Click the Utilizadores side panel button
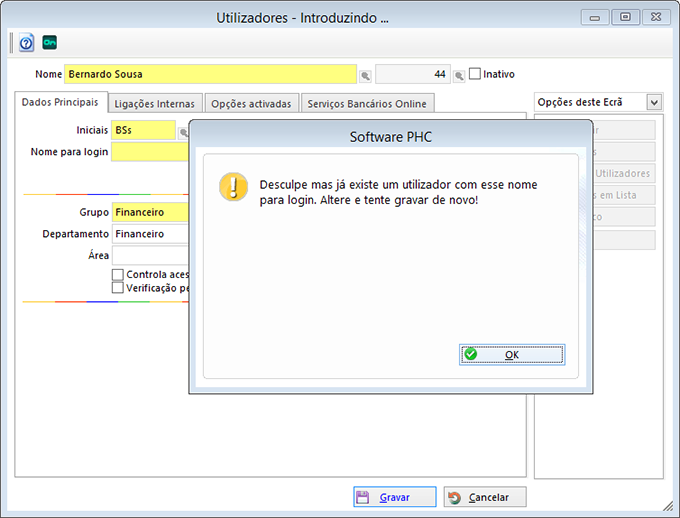 tap(624, 174)
